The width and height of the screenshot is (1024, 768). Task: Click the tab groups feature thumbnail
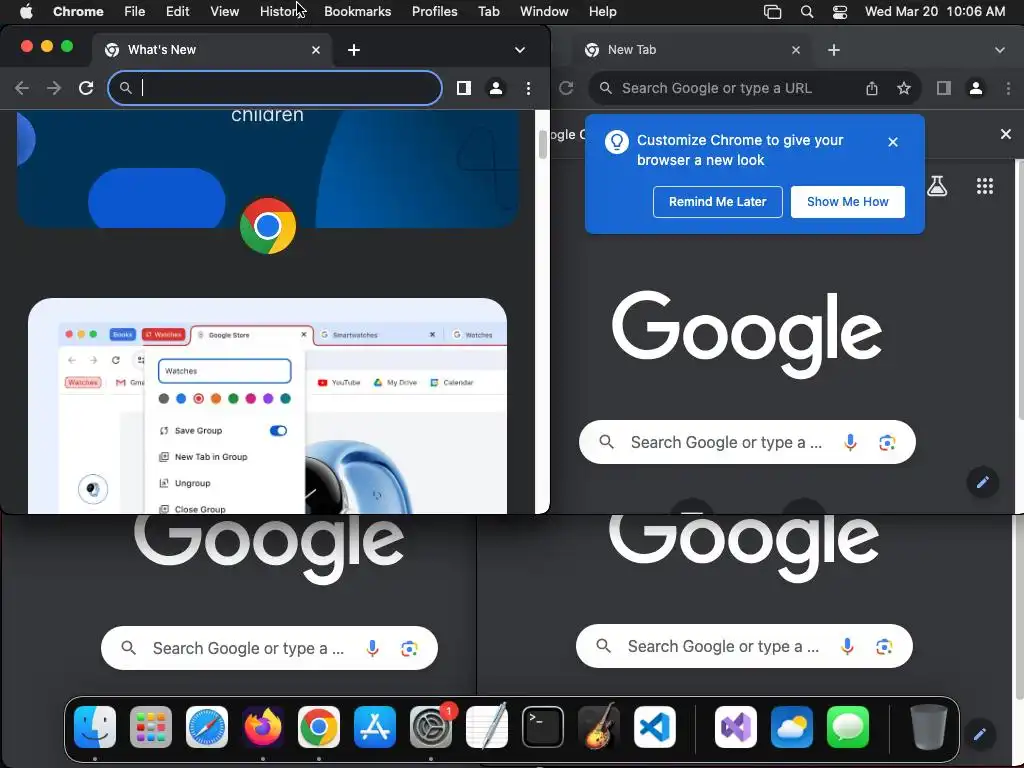[x=267, y=406]
